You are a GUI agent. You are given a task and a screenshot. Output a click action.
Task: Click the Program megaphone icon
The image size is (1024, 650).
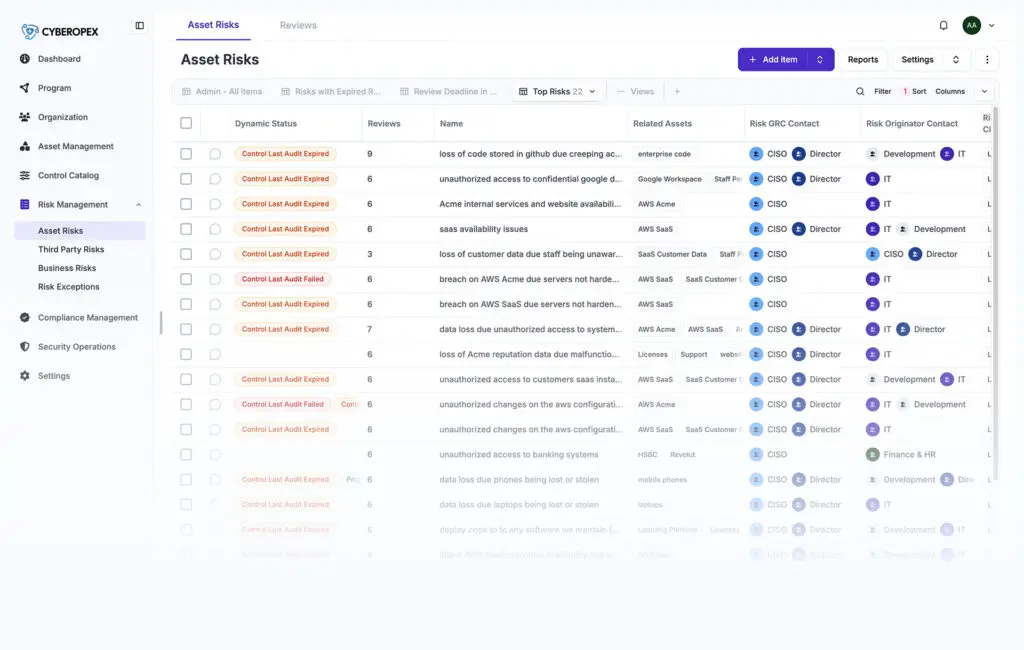25,88
